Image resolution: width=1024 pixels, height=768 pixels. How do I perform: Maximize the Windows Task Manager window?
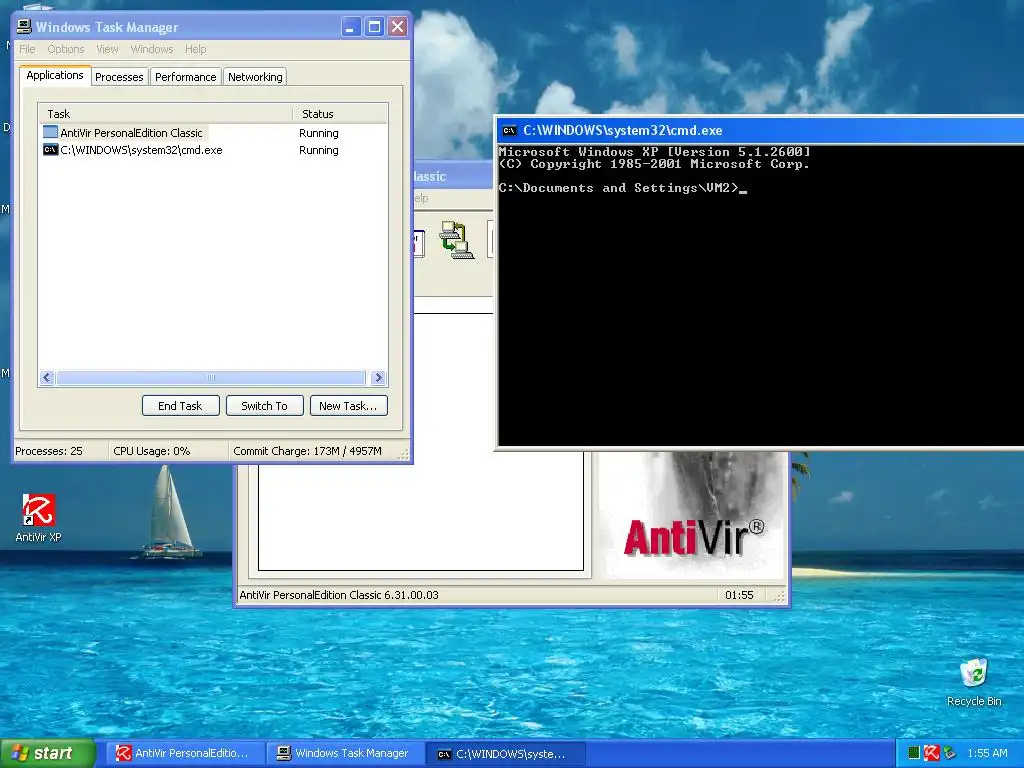coord(374,27)
